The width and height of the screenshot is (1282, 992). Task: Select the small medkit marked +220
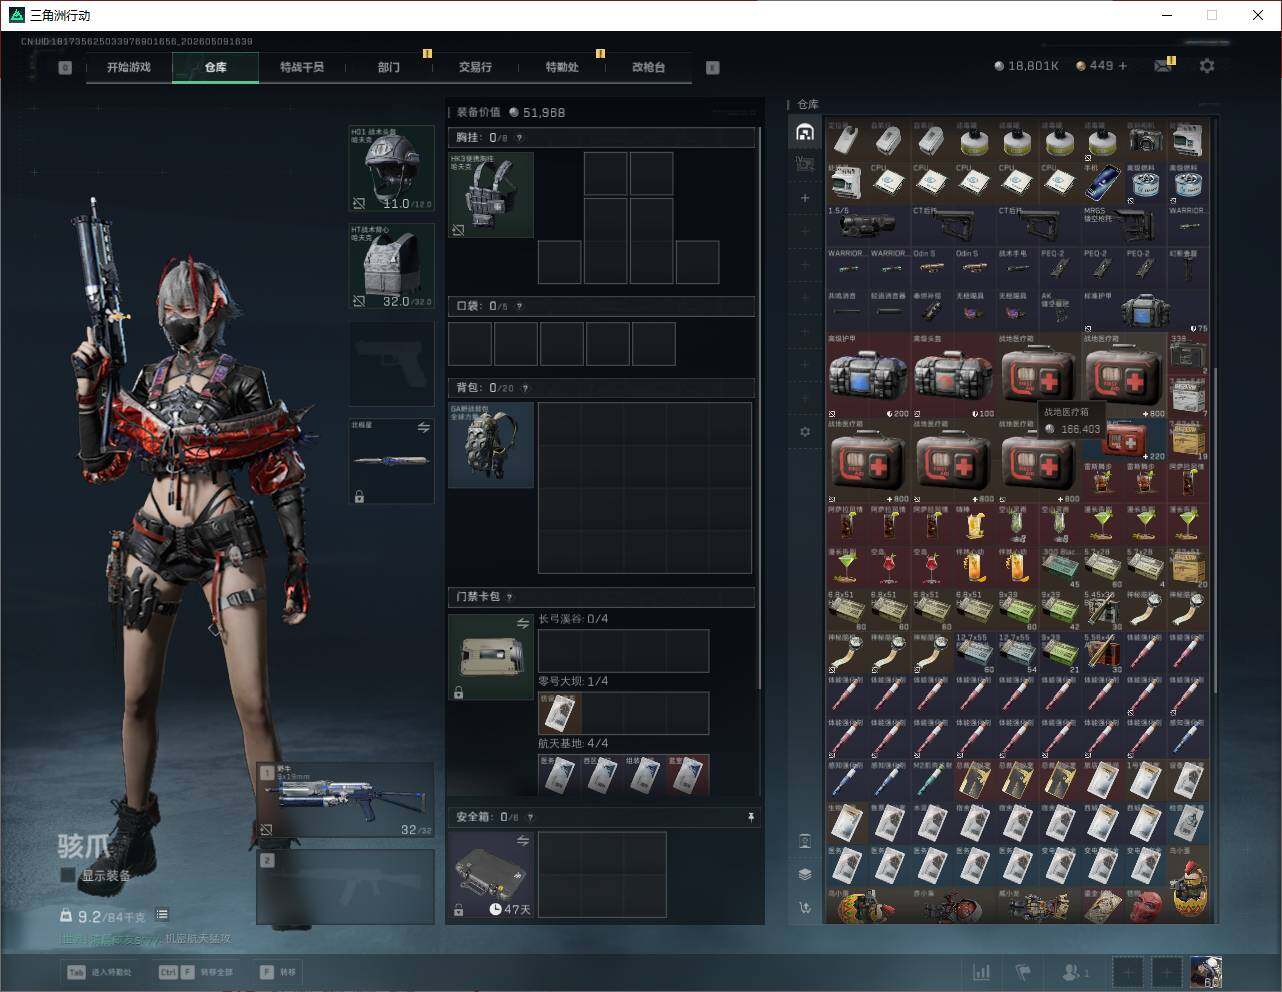(1124, 440)
